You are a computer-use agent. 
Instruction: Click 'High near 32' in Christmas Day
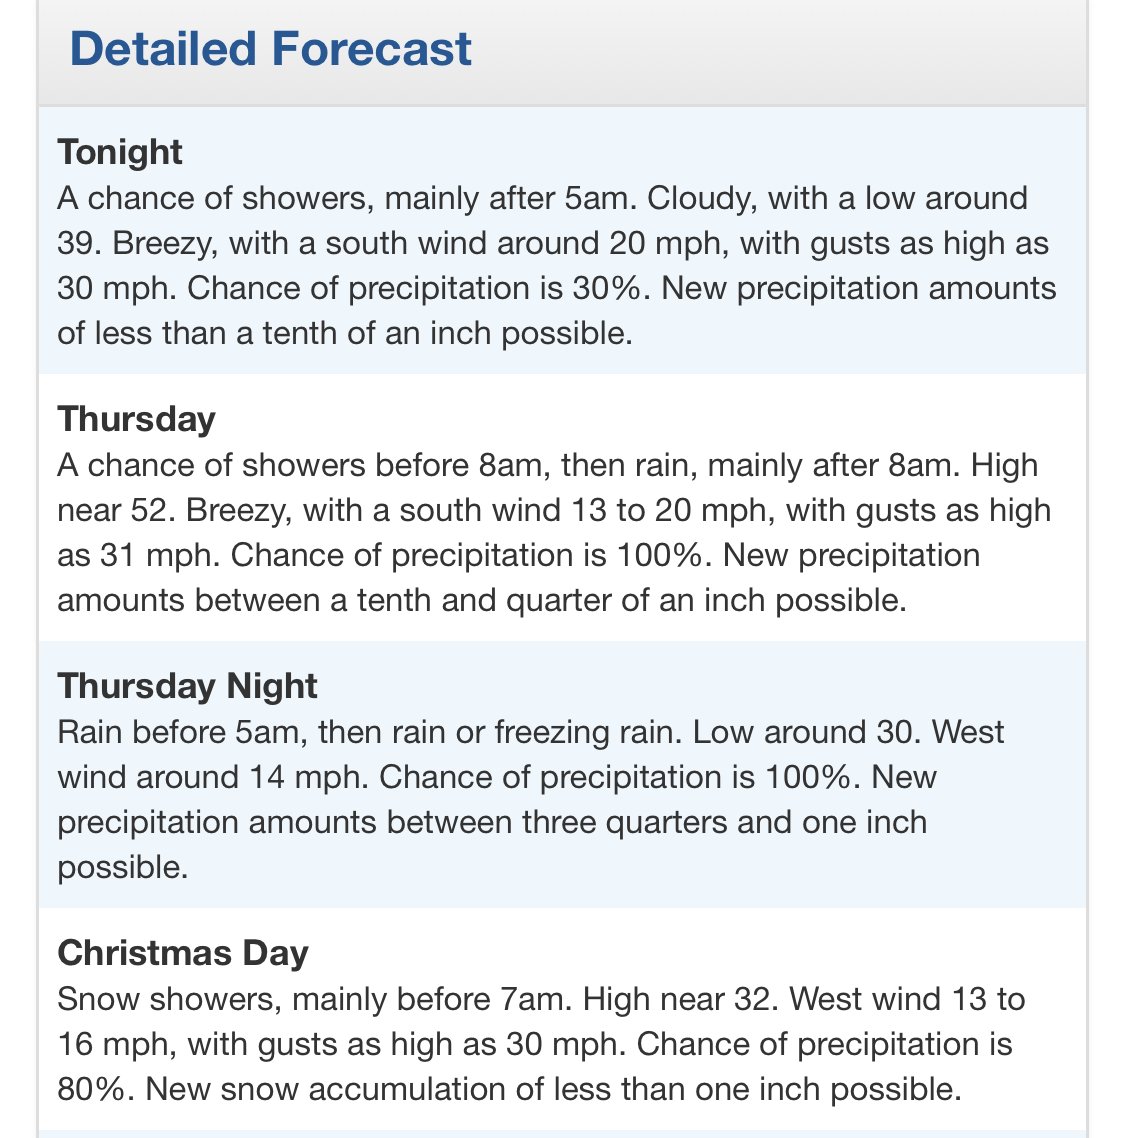[680, 999]
